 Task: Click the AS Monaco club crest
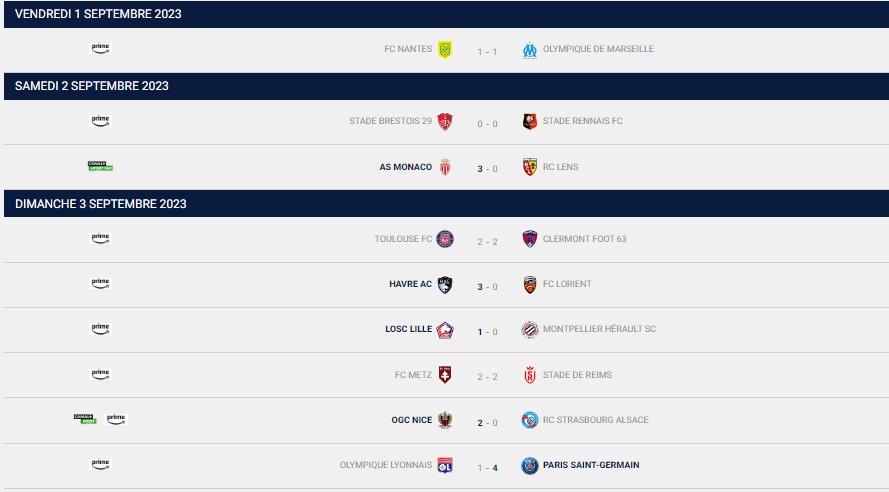coord(445,167)
